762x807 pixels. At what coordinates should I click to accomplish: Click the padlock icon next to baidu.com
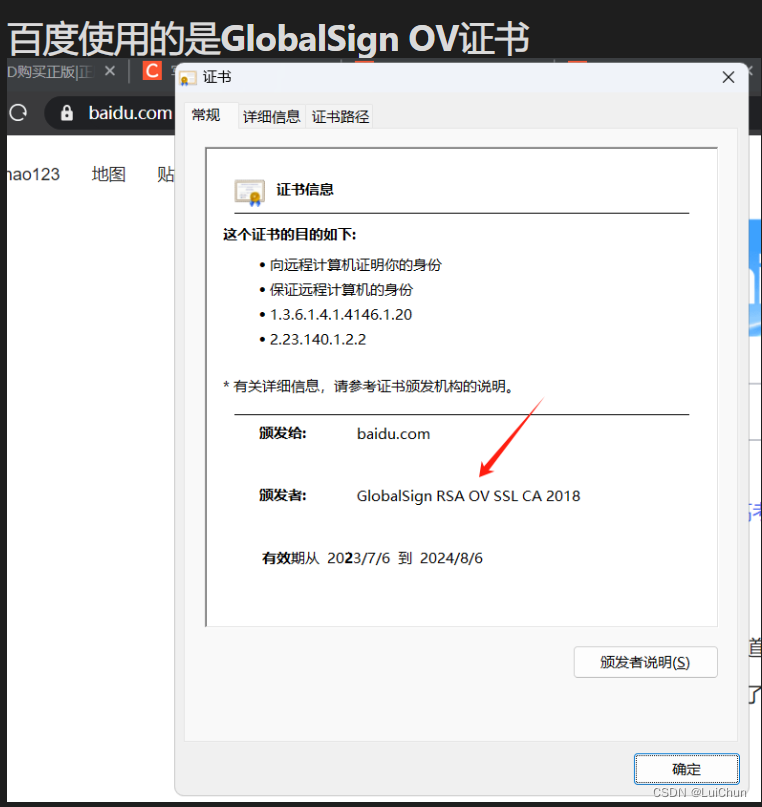click(x=67, y=113)
